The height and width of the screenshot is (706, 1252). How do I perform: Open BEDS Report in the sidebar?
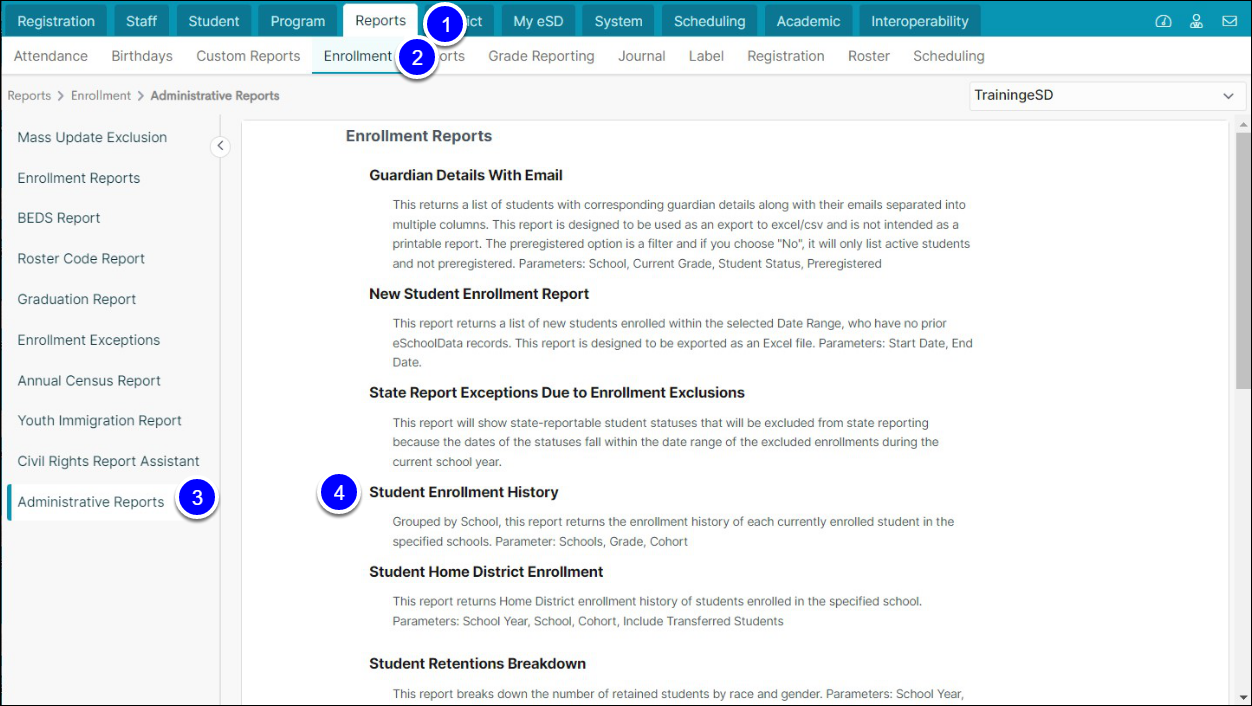[x=59, y=218]
